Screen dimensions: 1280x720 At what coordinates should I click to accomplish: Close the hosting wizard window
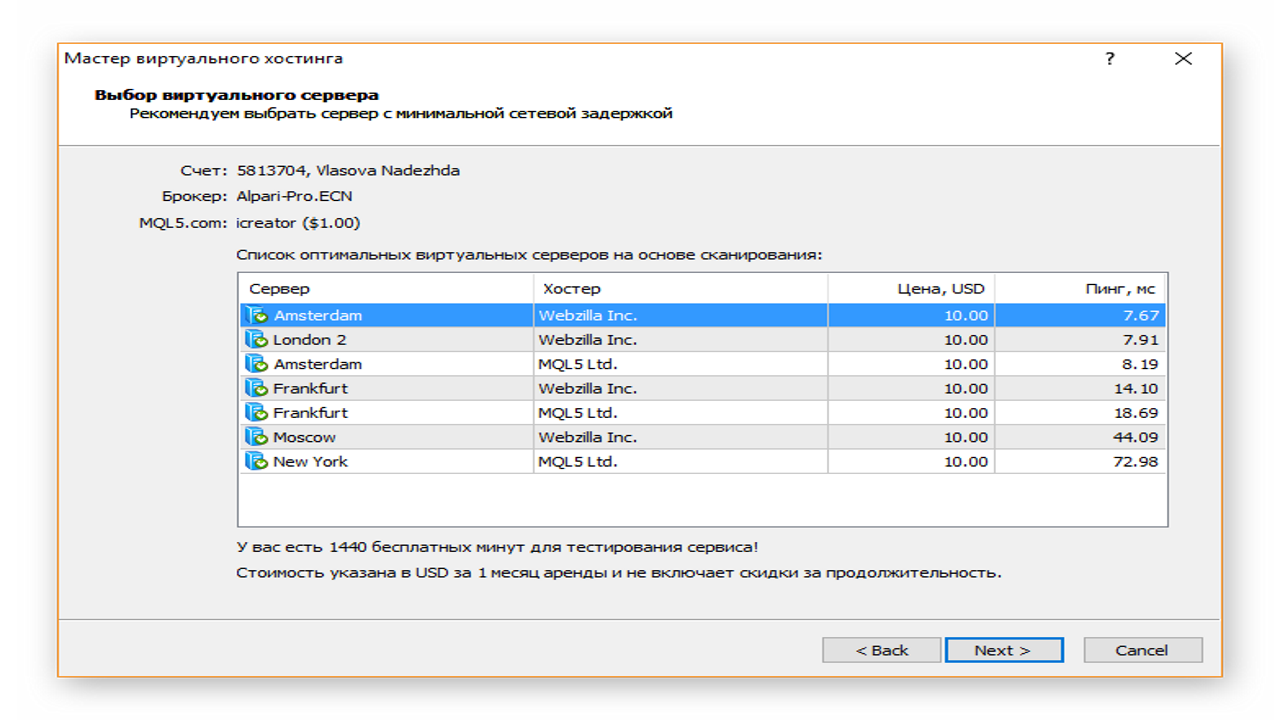tap(1183, 59)
